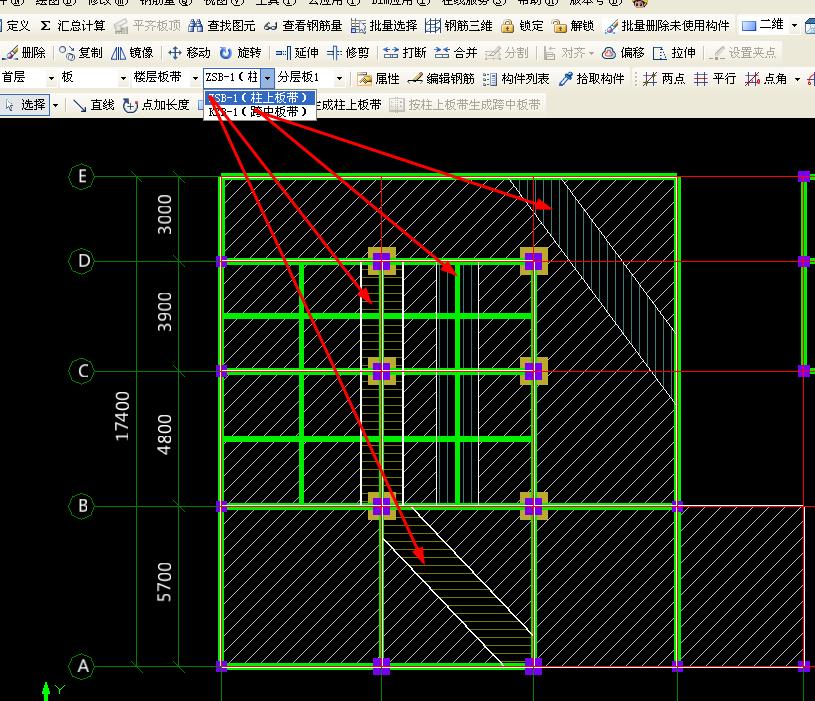Screen dimensions: 815x701
Task: Select the 打断 break tool
Action: tap(405, 52)
